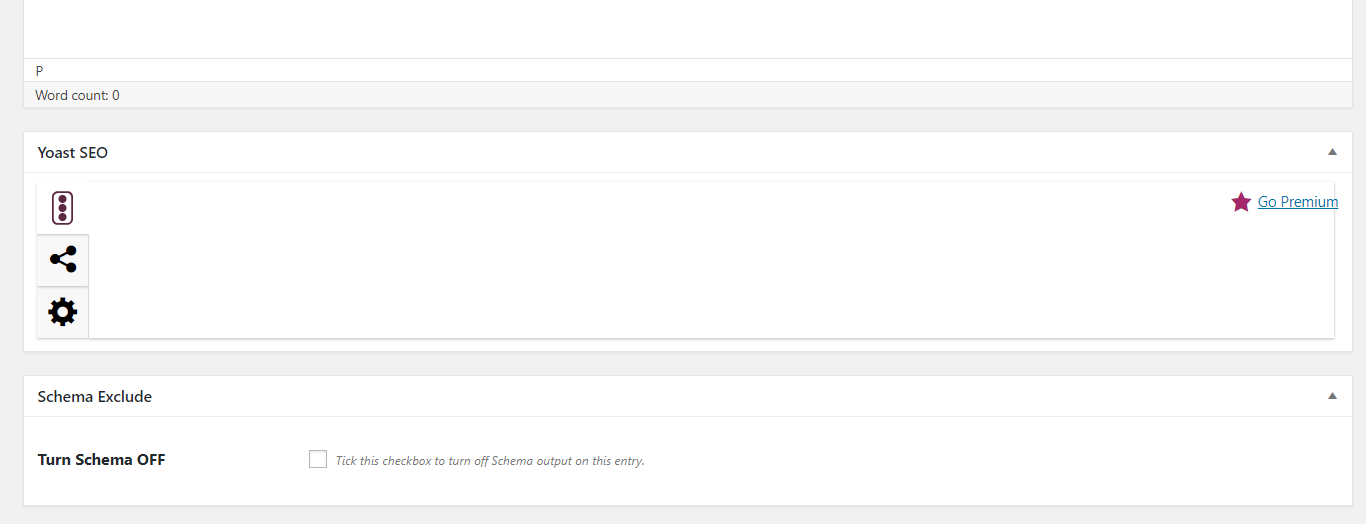Image resolution: width=1366 pixels, height=524 pixels.
Task: Collapse the Yoast SEO panel arrow
Action: point(1332,152)
